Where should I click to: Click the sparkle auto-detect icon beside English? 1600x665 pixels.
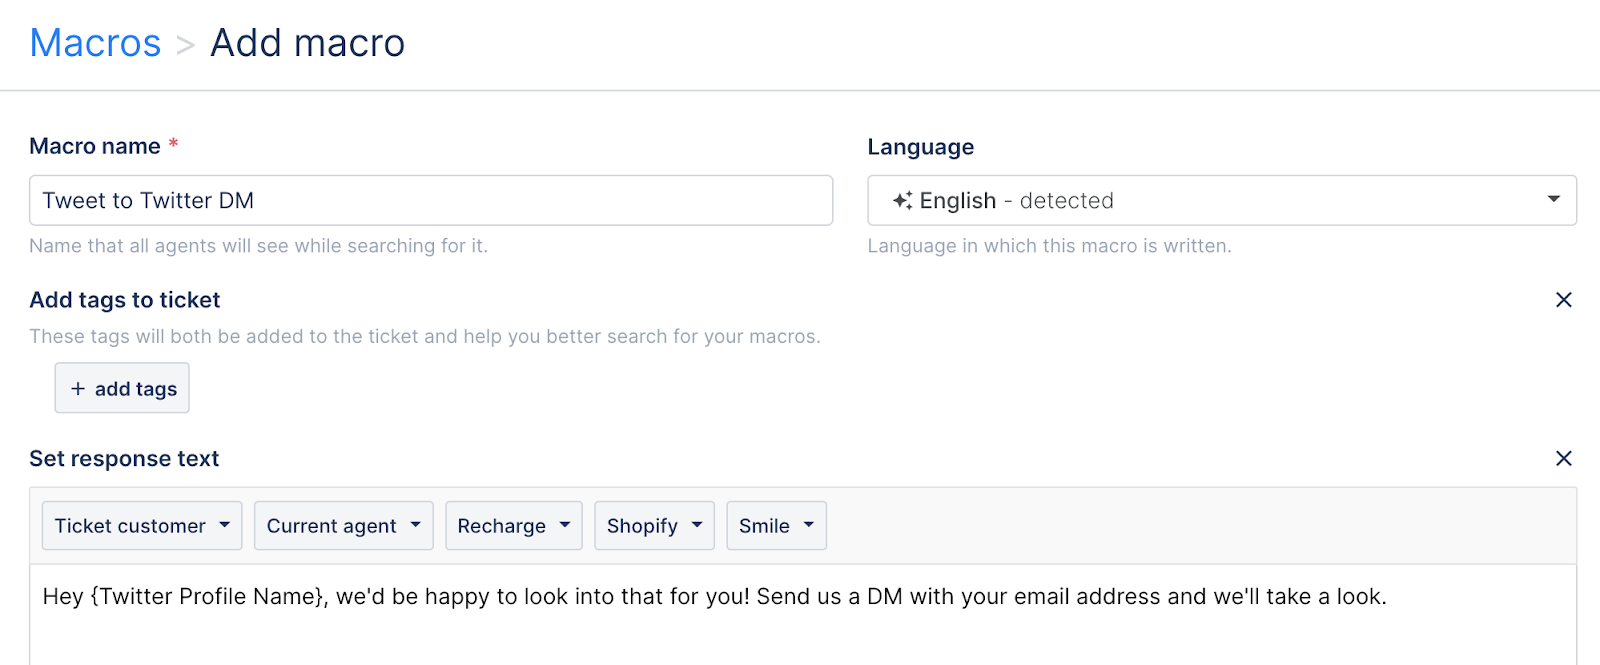click(x=902, y=200)
